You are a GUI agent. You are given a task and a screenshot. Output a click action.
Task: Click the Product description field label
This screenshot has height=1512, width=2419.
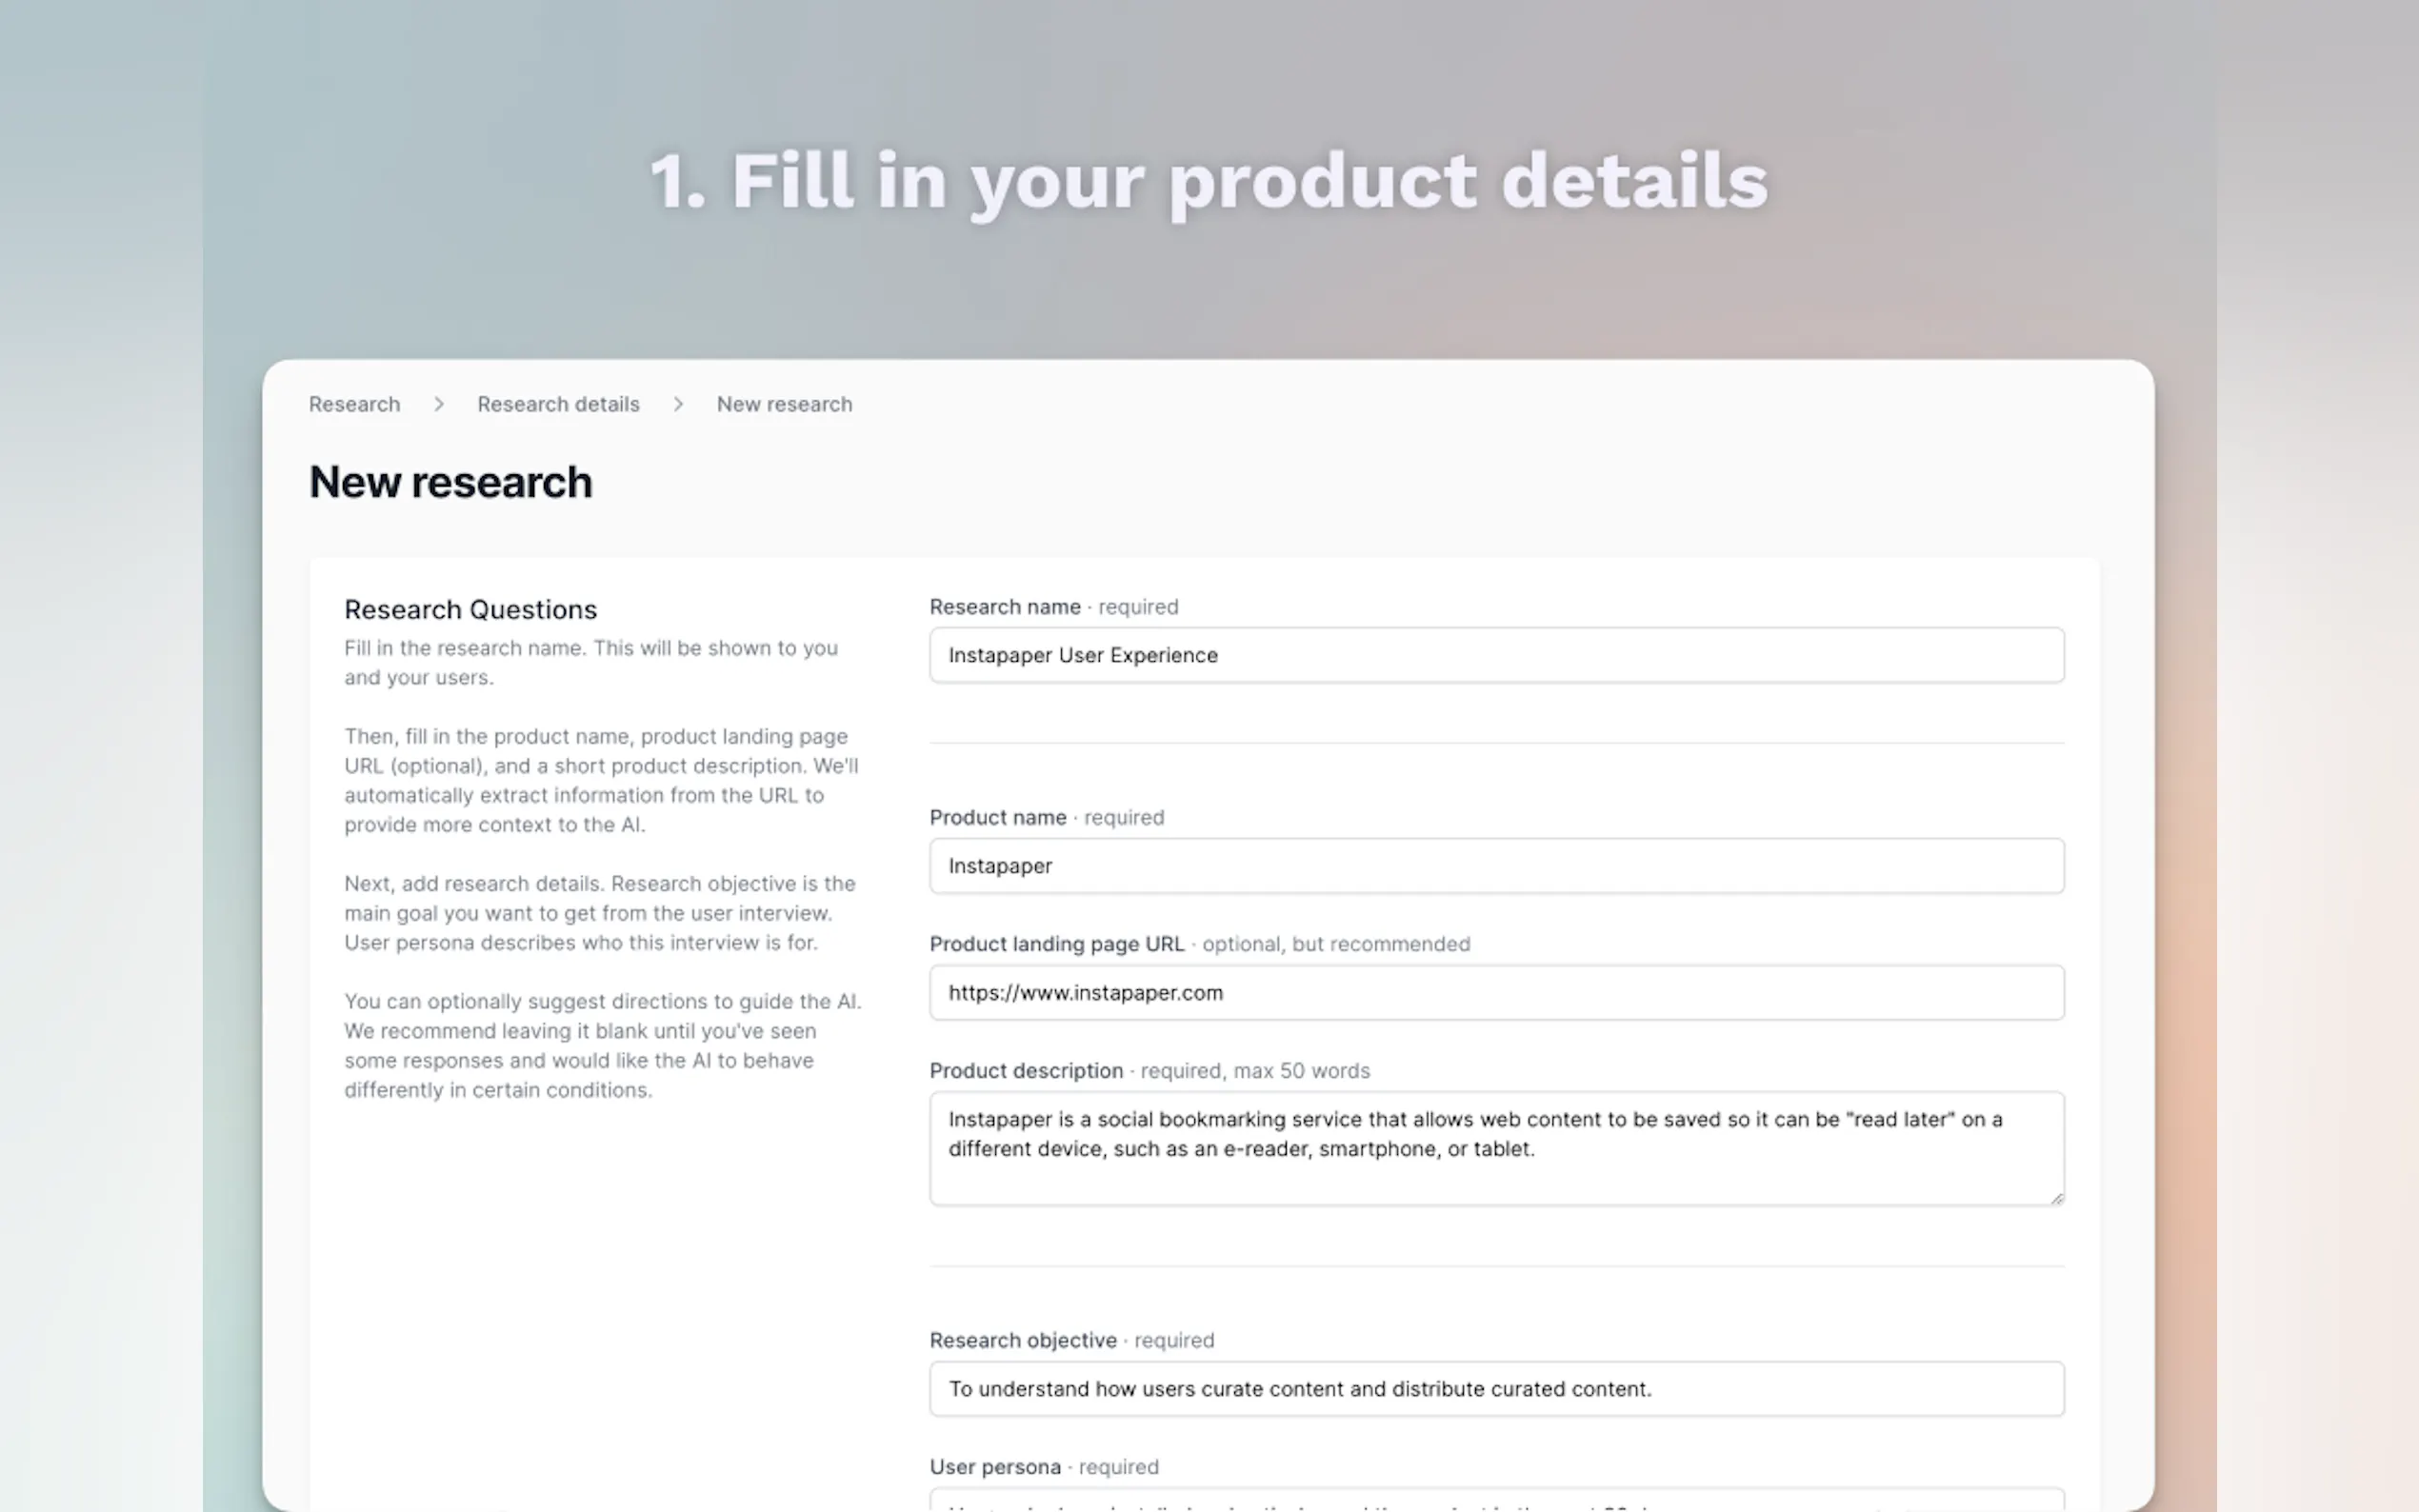point(1026,1071)
